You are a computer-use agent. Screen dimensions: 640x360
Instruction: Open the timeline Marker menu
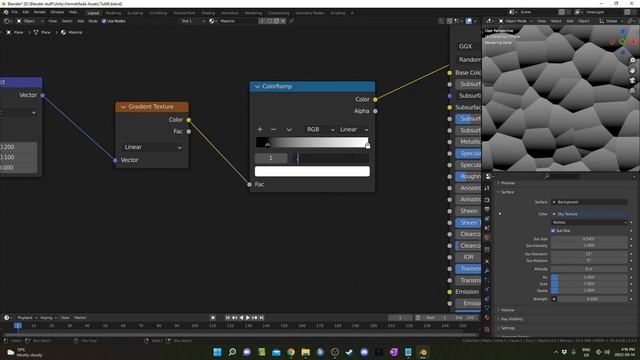pos(80,318)
